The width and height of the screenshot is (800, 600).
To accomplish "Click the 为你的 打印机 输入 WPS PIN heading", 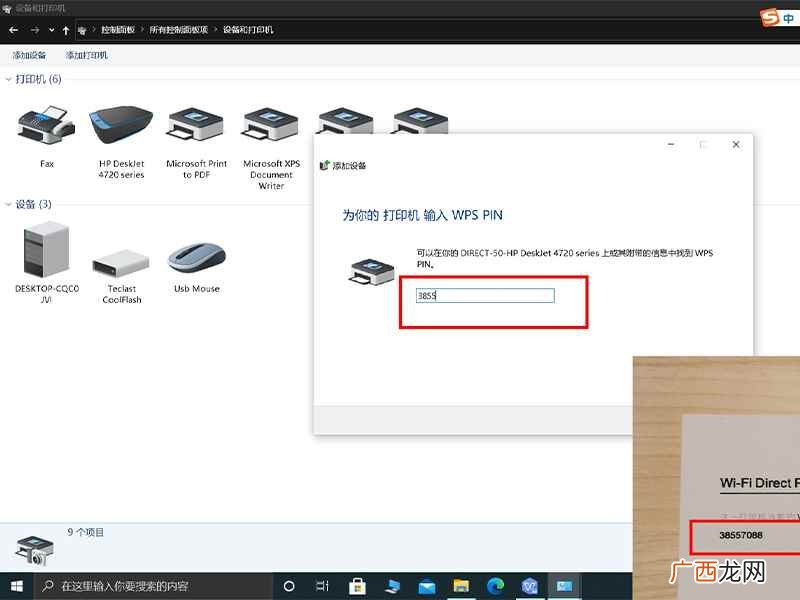I will [422, 215].
